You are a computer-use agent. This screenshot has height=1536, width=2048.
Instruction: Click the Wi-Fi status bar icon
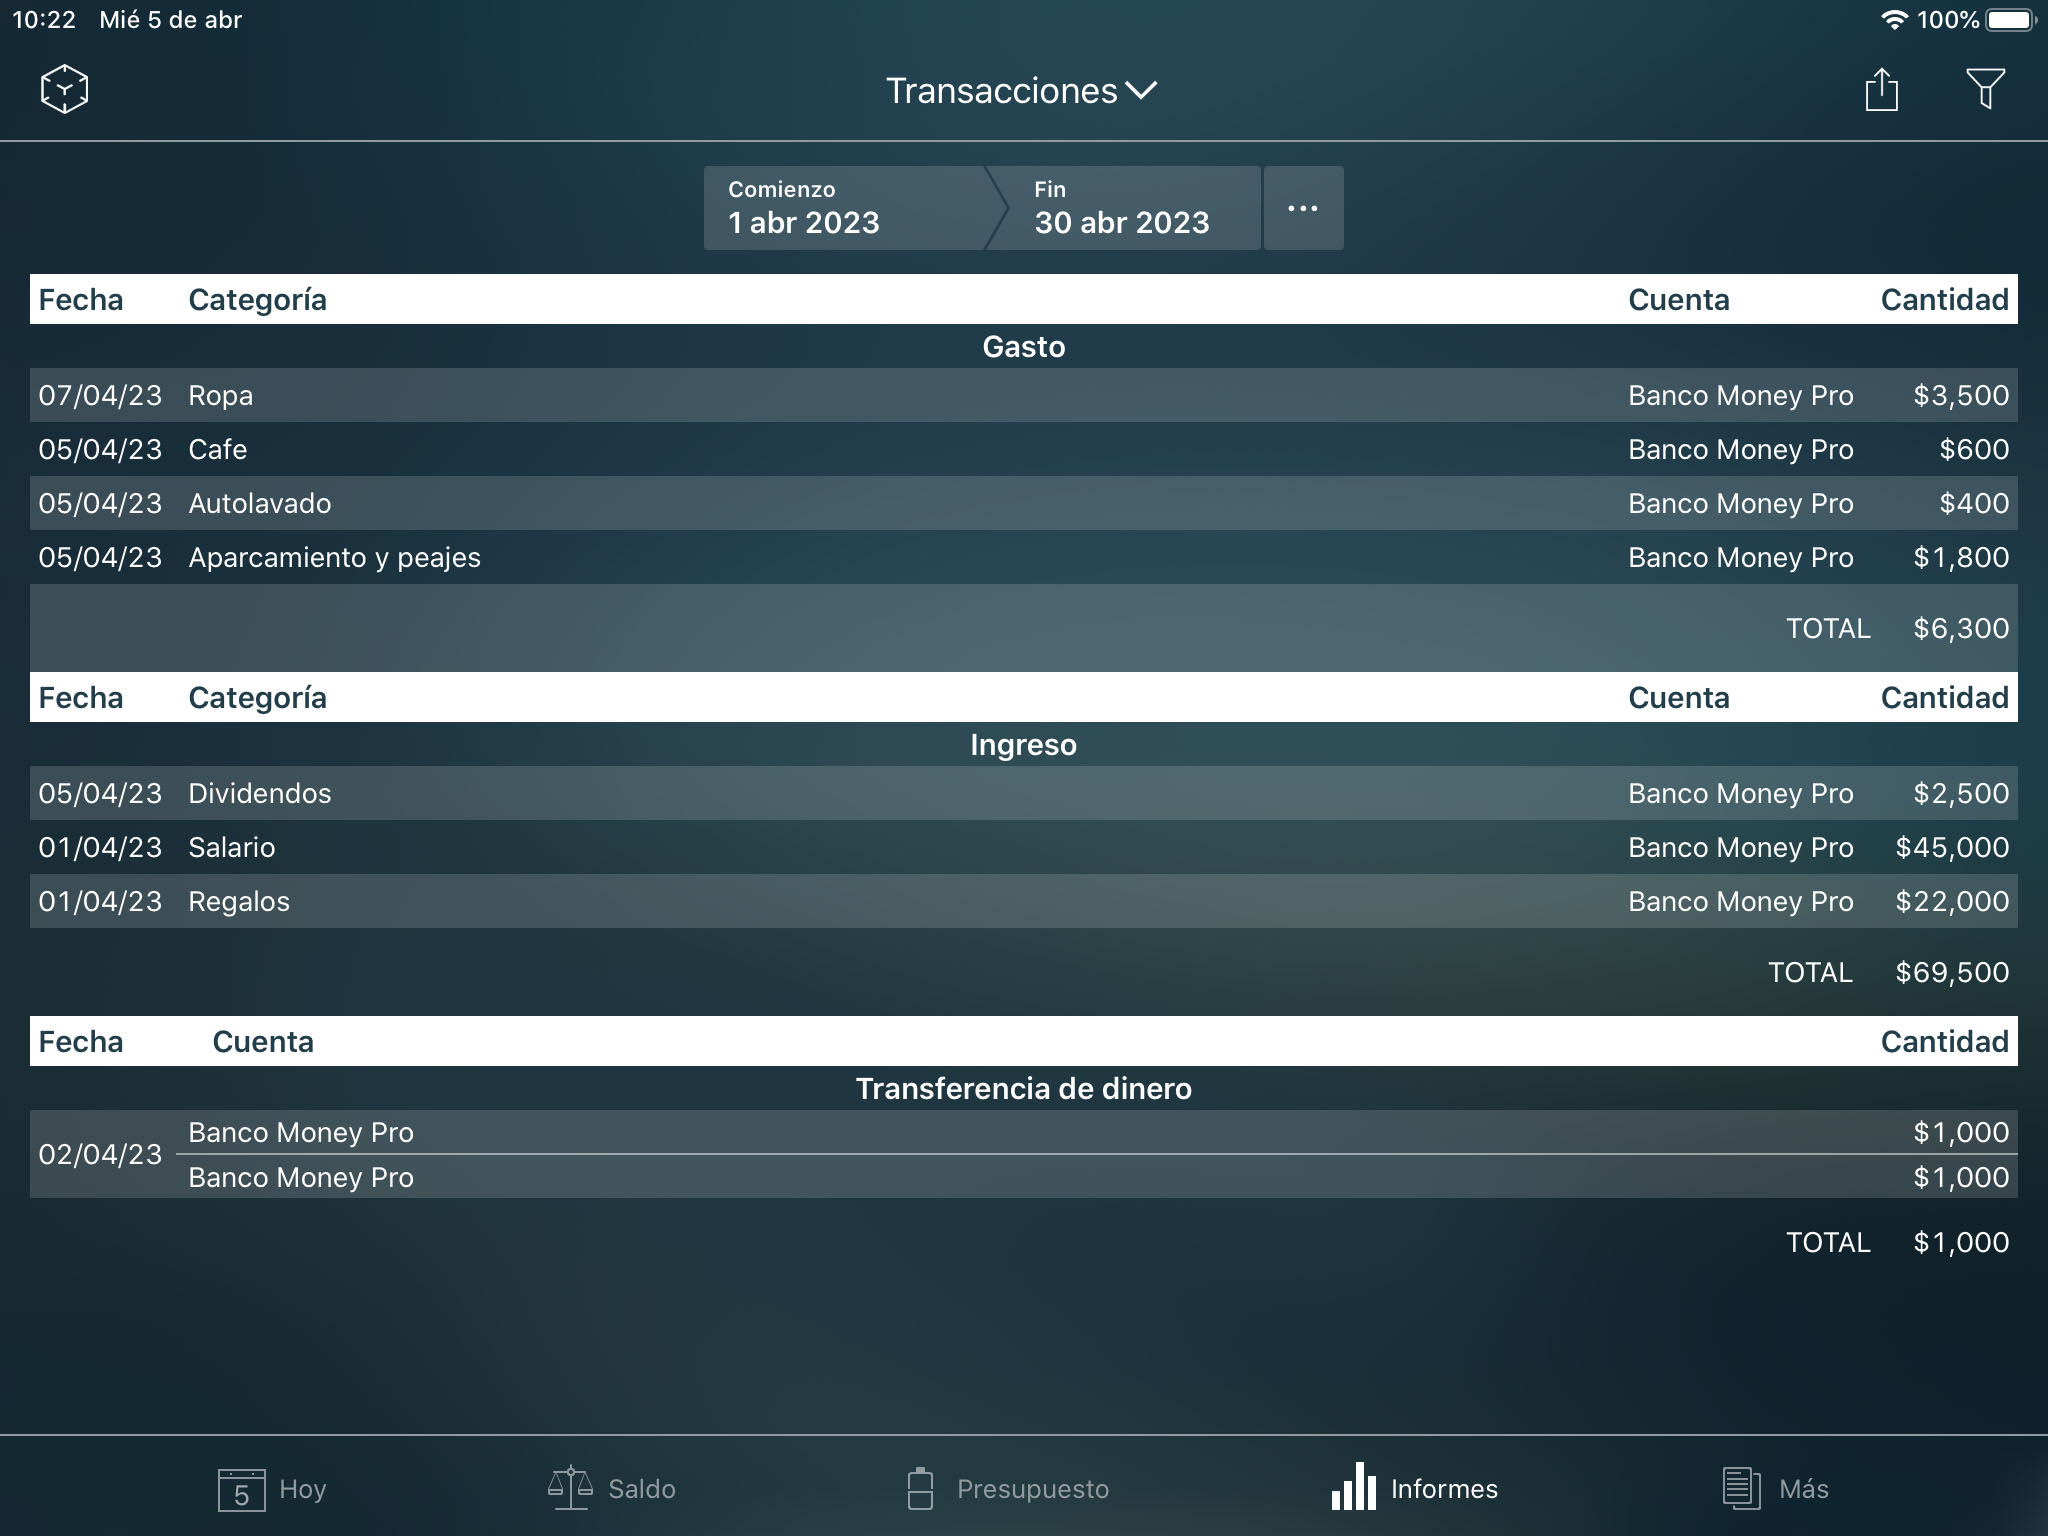(x=1896, y=18)
